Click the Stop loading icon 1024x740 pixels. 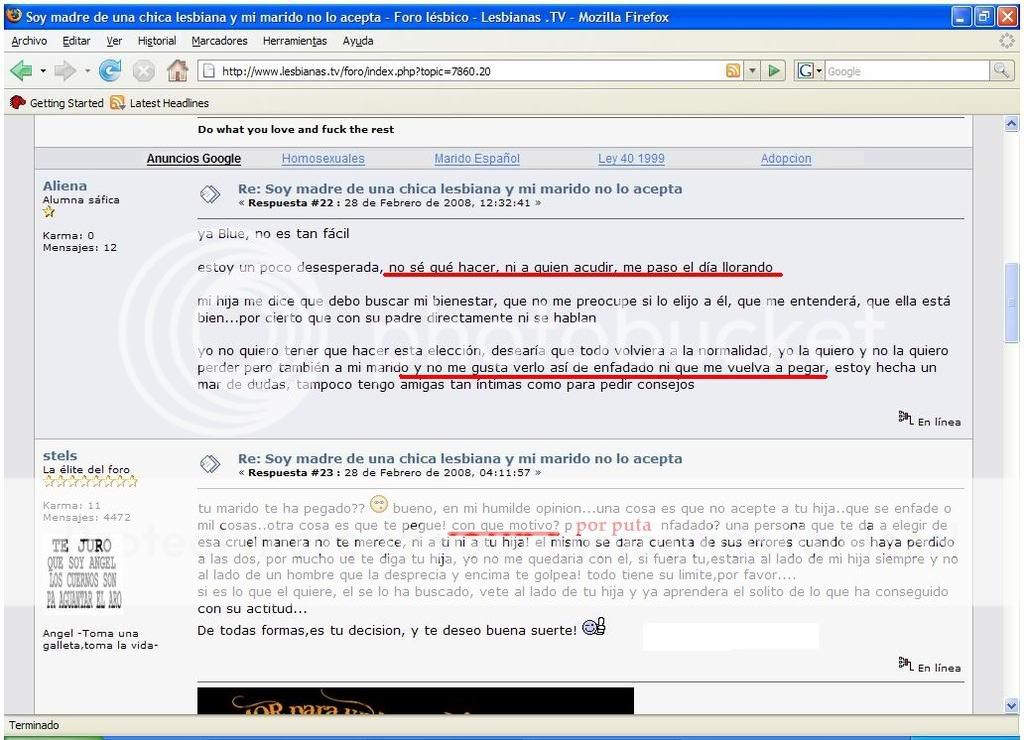144,71
